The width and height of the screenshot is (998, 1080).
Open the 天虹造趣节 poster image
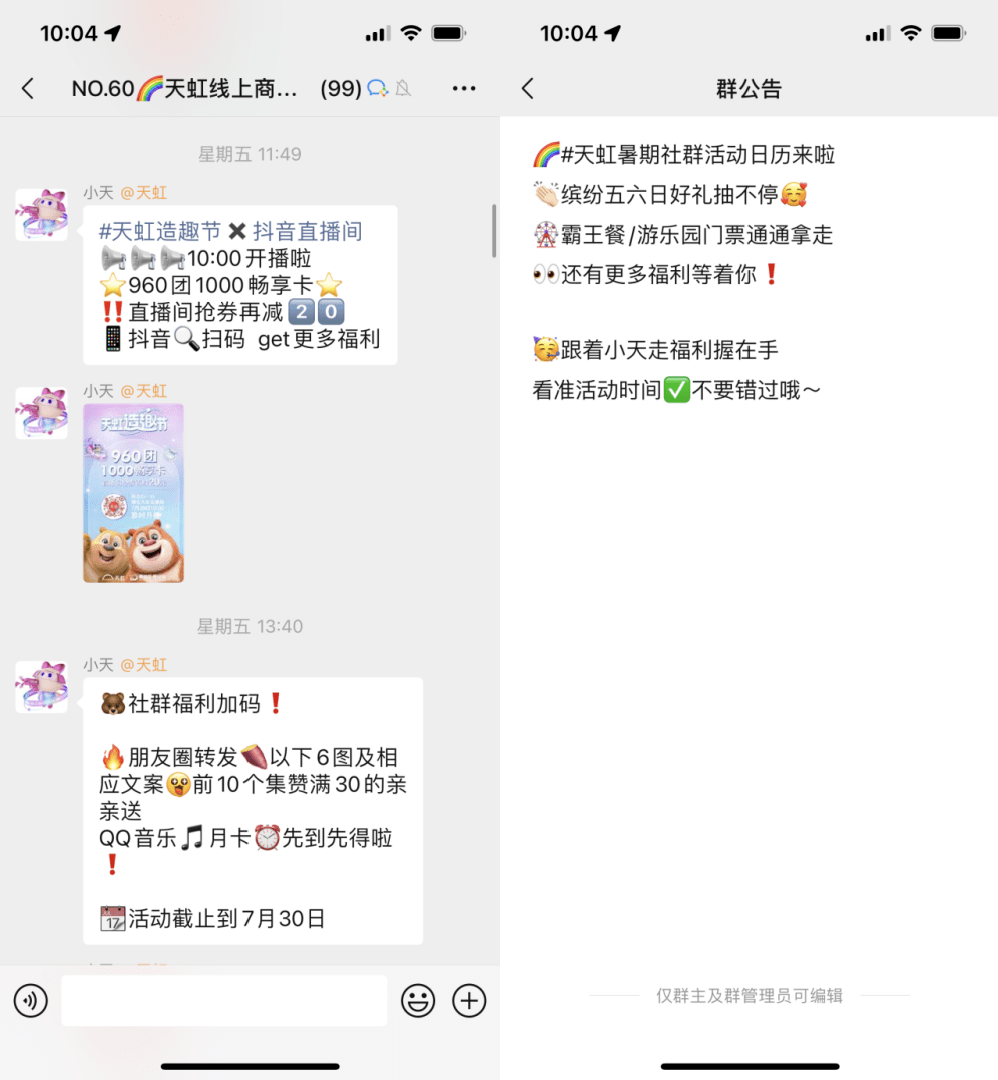pos(134,493)
